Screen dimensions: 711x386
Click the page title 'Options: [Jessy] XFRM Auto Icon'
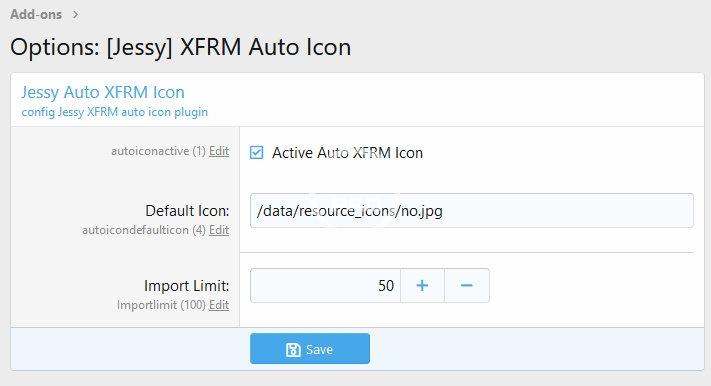pyautogui.click(x=180, y=47)
